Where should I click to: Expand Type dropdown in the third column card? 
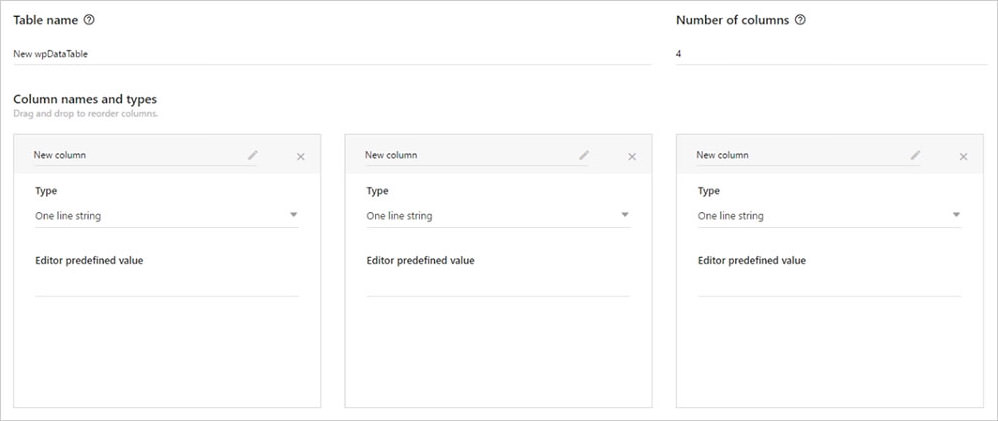click(829, 216)
